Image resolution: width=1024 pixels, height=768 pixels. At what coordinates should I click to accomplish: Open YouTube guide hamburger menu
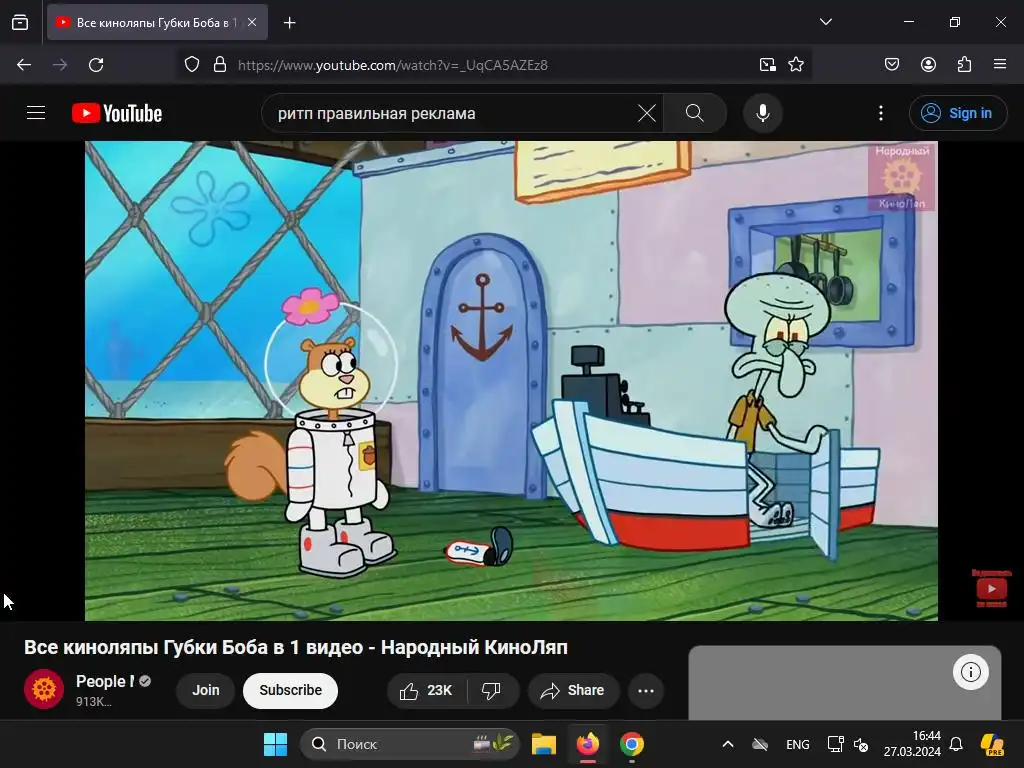click(x=36, y=113)
